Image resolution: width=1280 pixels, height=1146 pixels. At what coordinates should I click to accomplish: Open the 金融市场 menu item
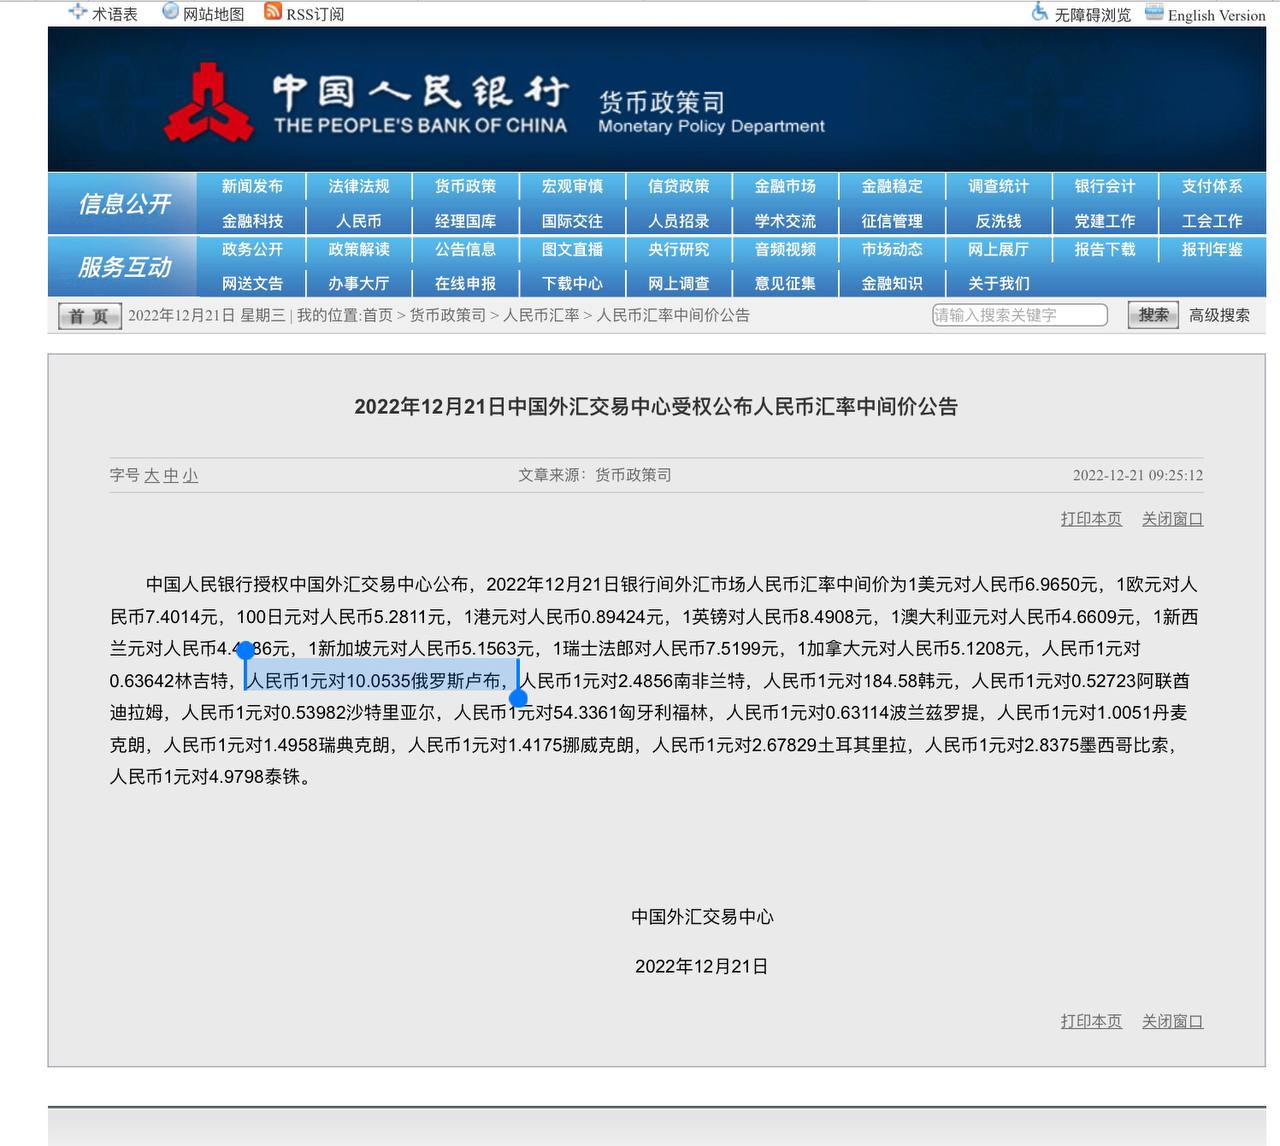pos(785,186)
